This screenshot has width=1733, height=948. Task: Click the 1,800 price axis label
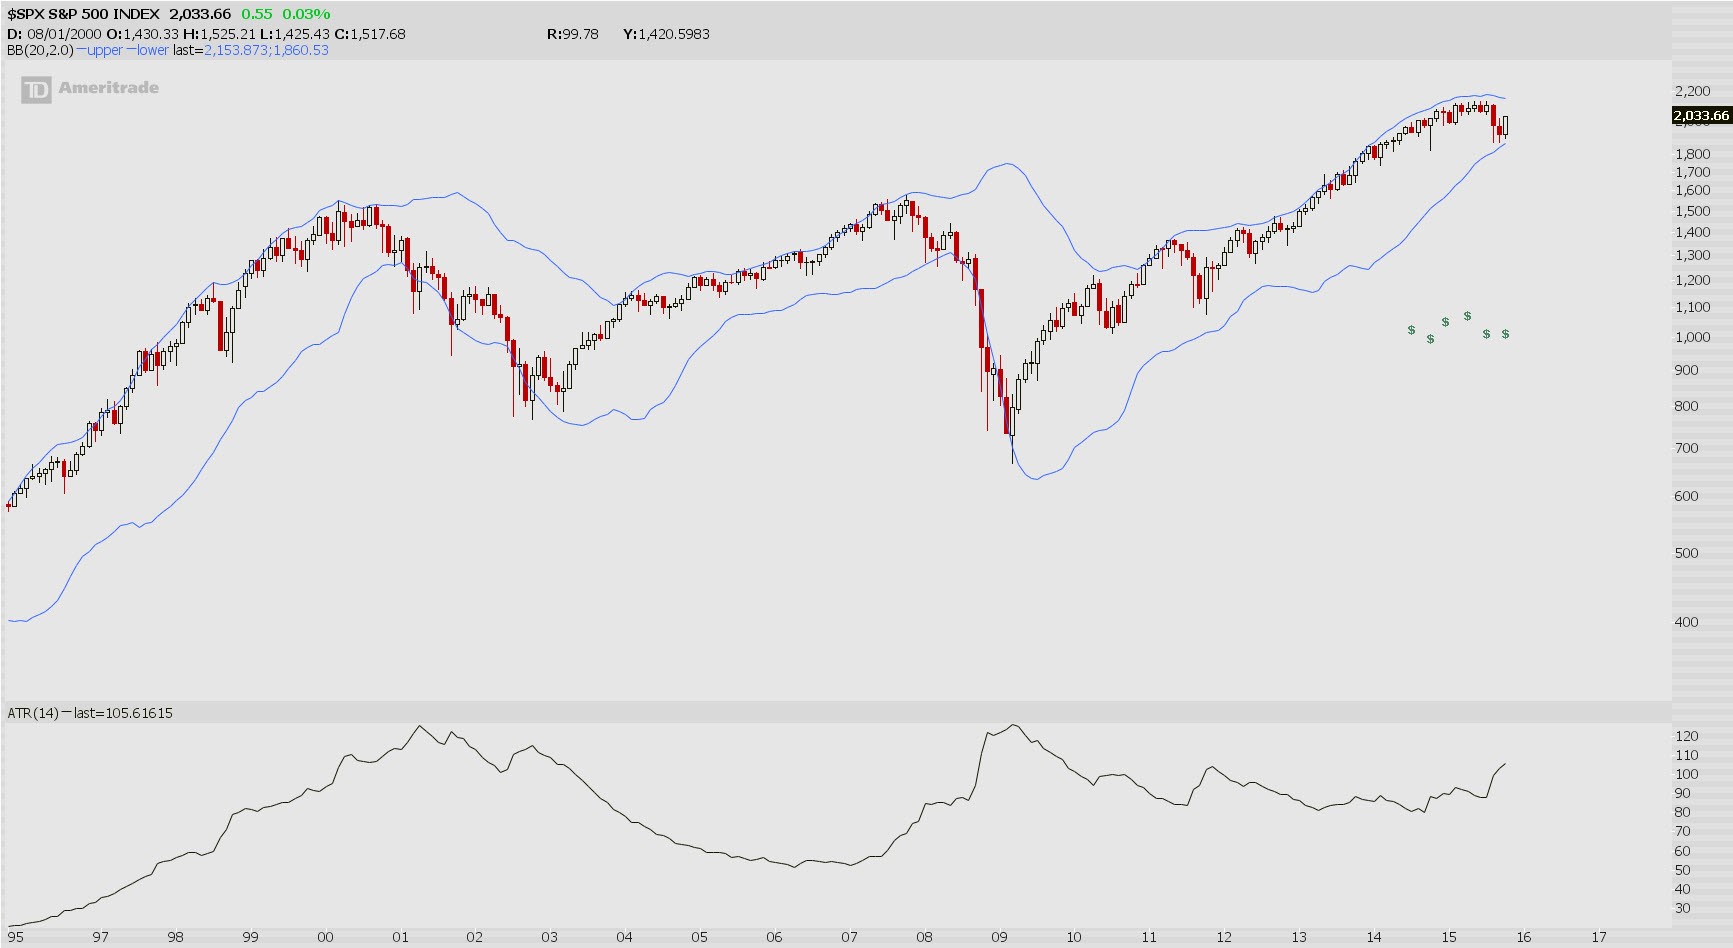coord(1692,154)
